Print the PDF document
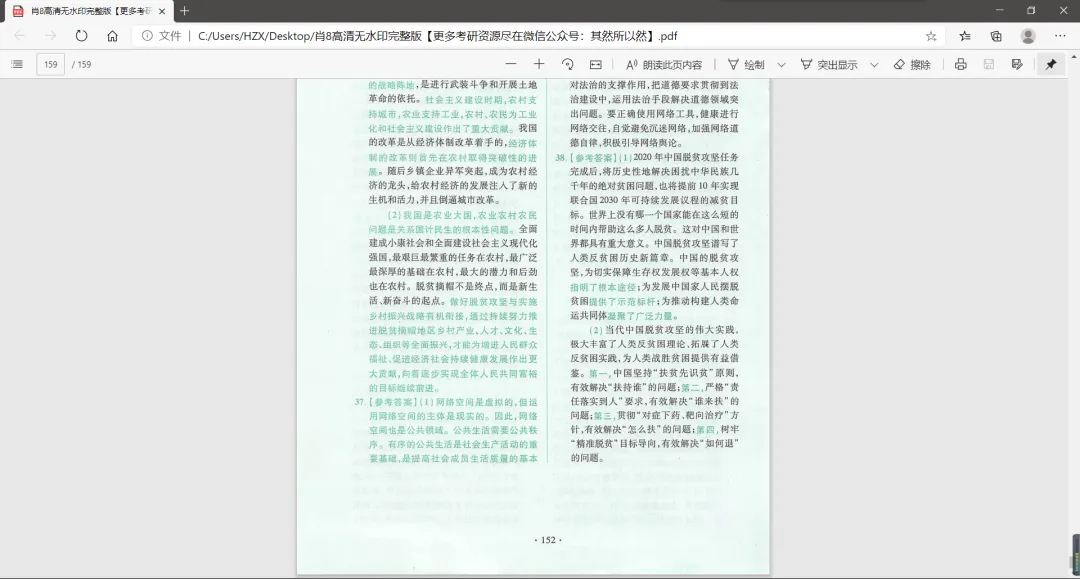 coord(960,64)
